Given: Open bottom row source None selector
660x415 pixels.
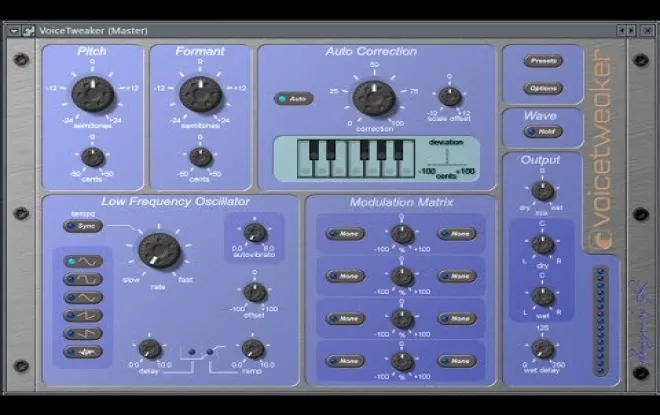Looking at the screenshot, I should [345, 361].
